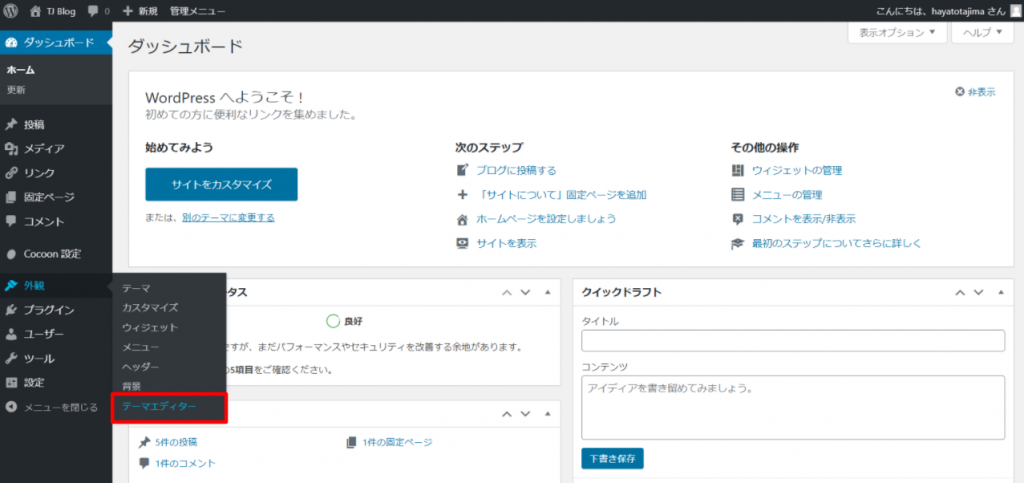Collapse the 概要 box with triangle toggle
The width and height of the screenshot is (1024, 483).
pos(548,414)
